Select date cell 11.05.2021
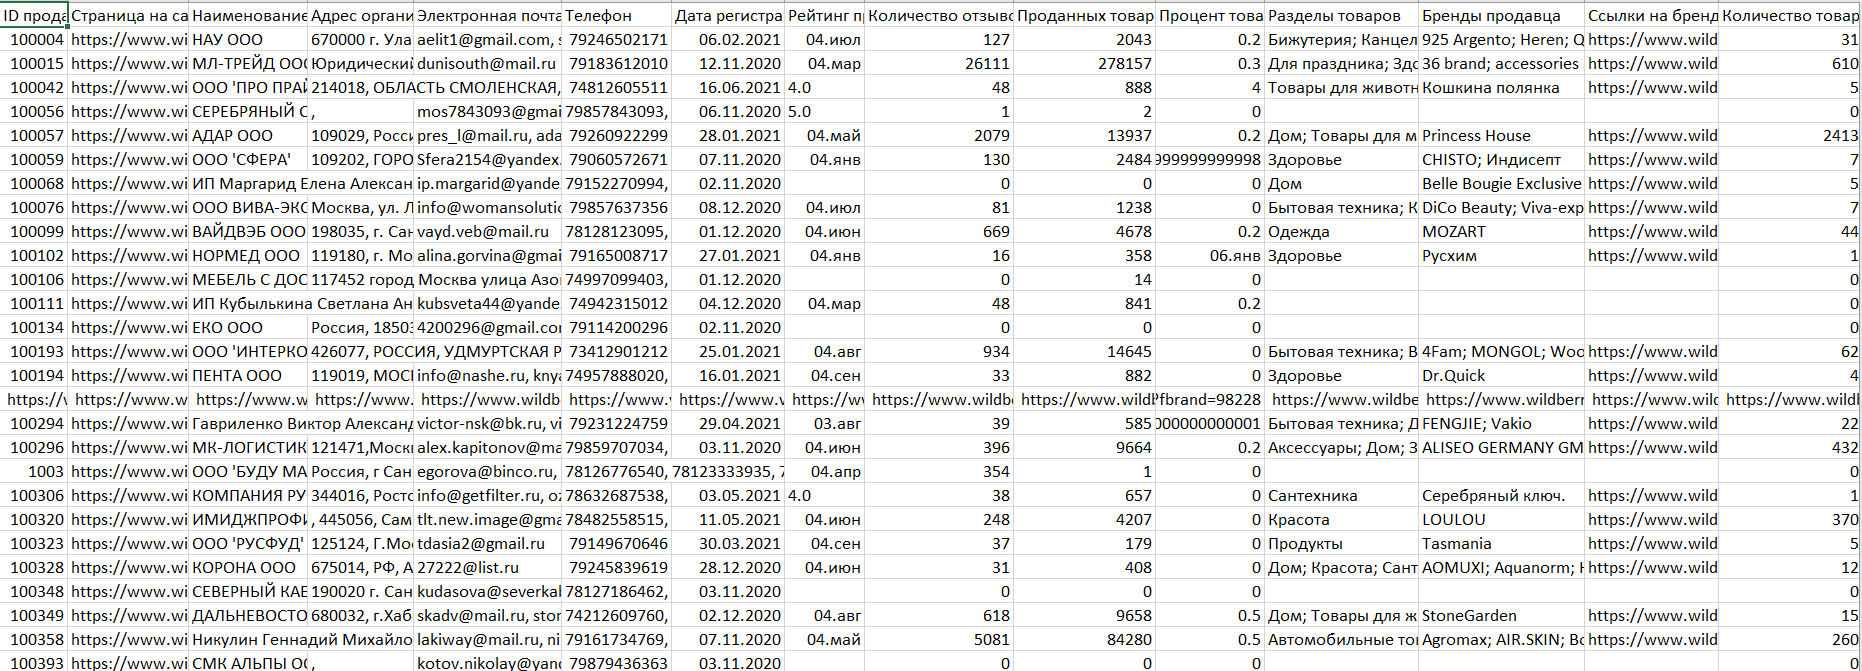The height and width of the screenshot is (671, 1862). click(x=728, y=519)
